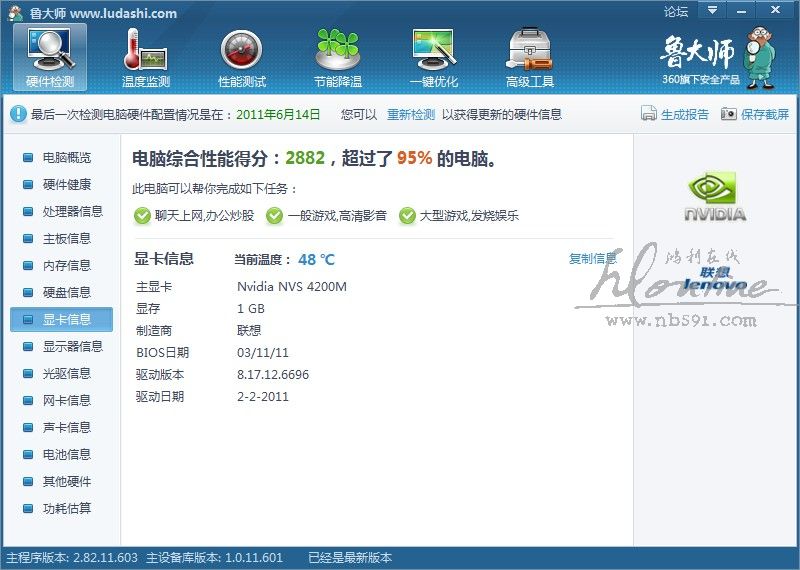800x570 pixels.
Task: Click 主设备库版本: 1.0.11.601 in status bar
Action: (214, 558)
